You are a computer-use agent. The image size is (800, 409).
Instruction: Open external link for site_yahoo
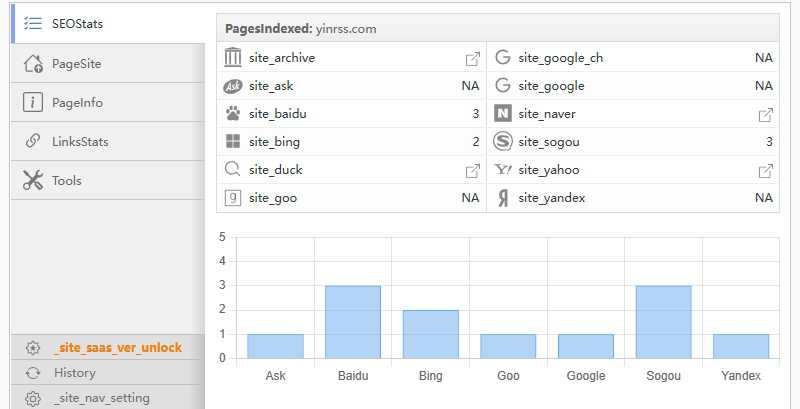tap(766, 170)
